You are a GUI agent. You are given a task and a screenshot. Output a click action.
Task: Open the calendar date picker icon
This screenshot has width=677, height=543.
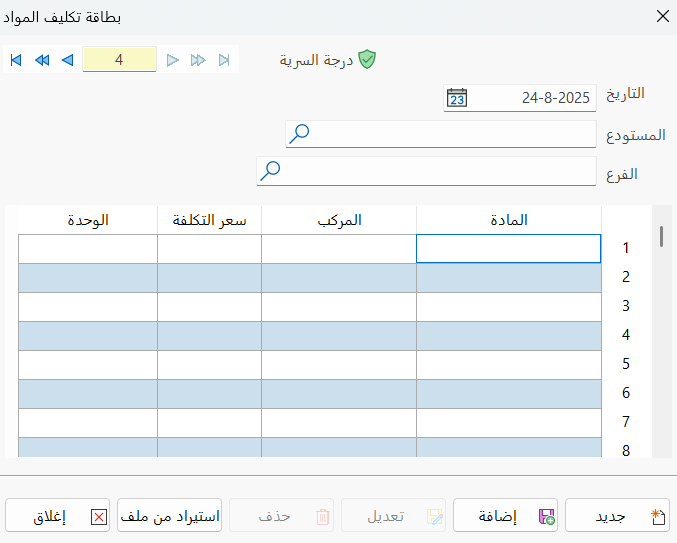tap(457, 98)
